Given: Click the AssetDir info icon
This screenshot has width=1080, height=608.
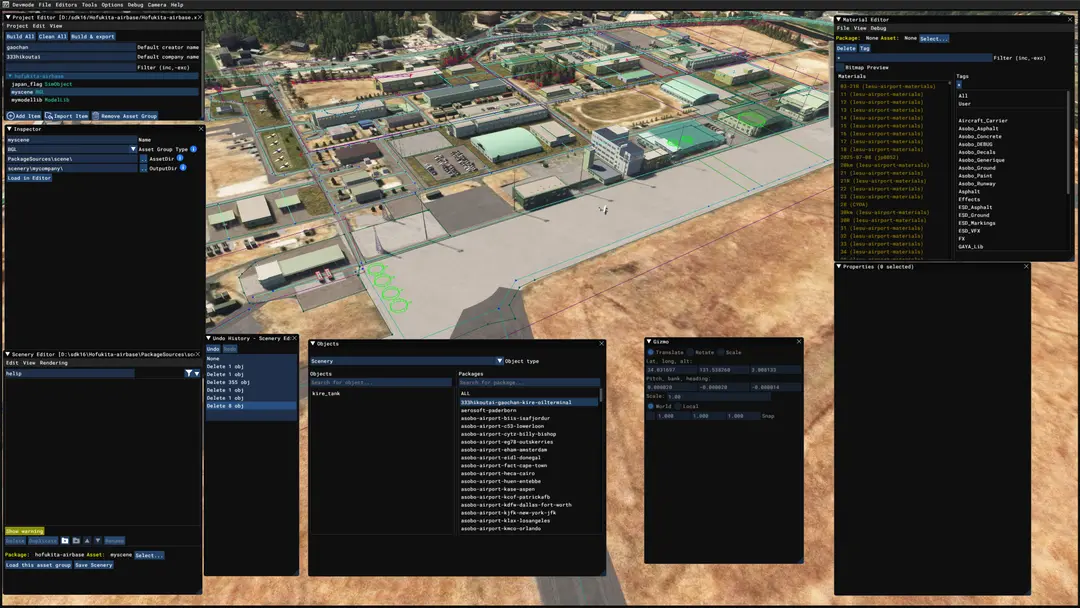Looking at the screenshot, I should click(x=180, y=158).
